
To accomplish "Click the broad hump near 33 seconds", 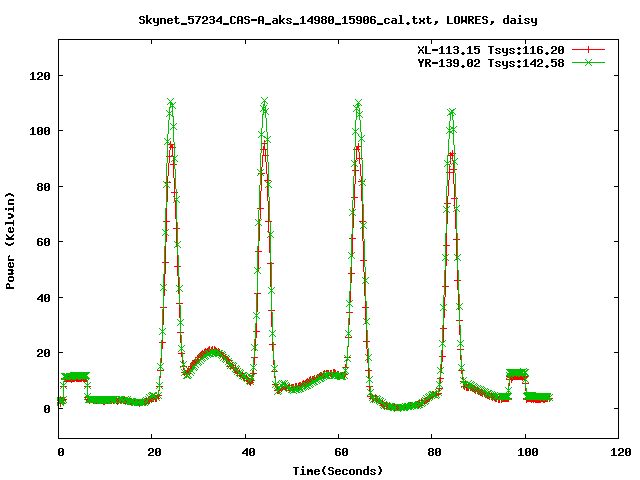I will pos(211,351).
